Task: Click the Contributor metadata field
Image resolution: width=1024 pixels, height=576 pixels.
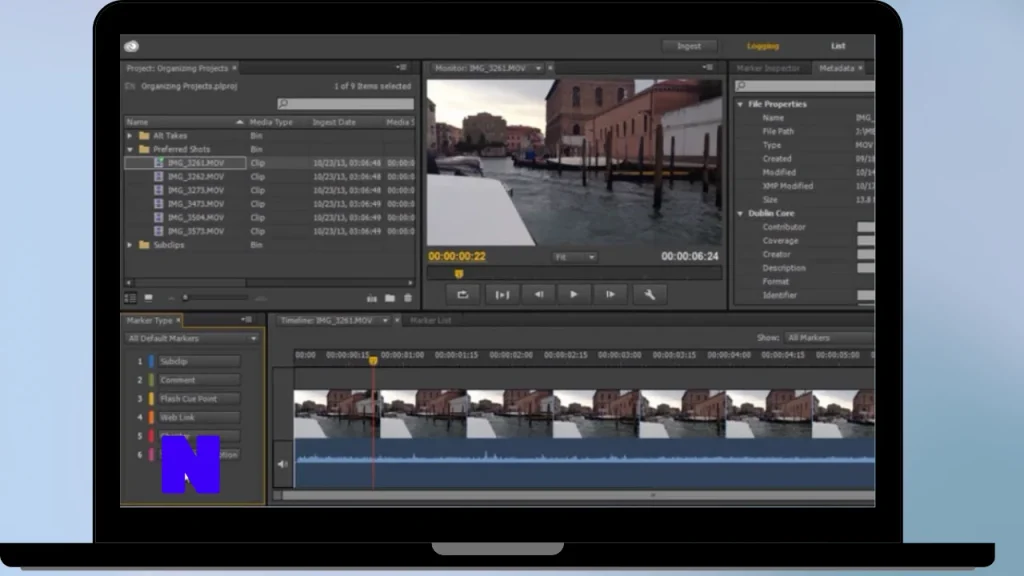Action: tap(866, 227)
